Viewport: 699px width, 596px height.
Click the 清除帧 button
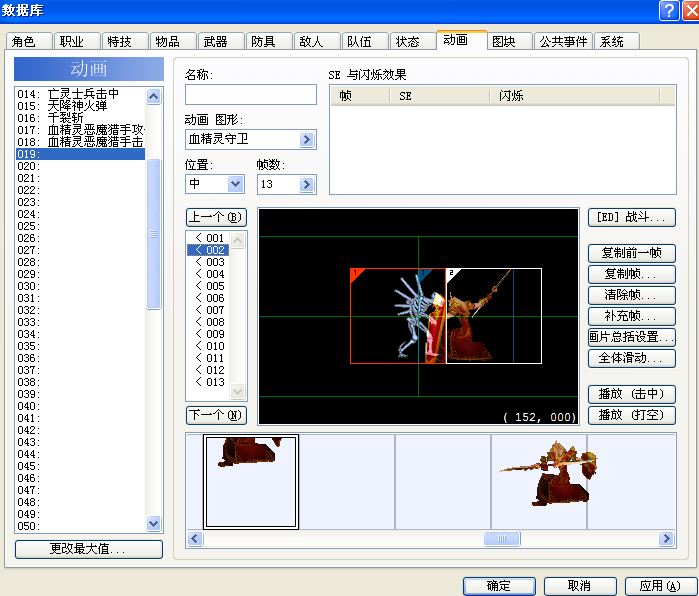631,295
